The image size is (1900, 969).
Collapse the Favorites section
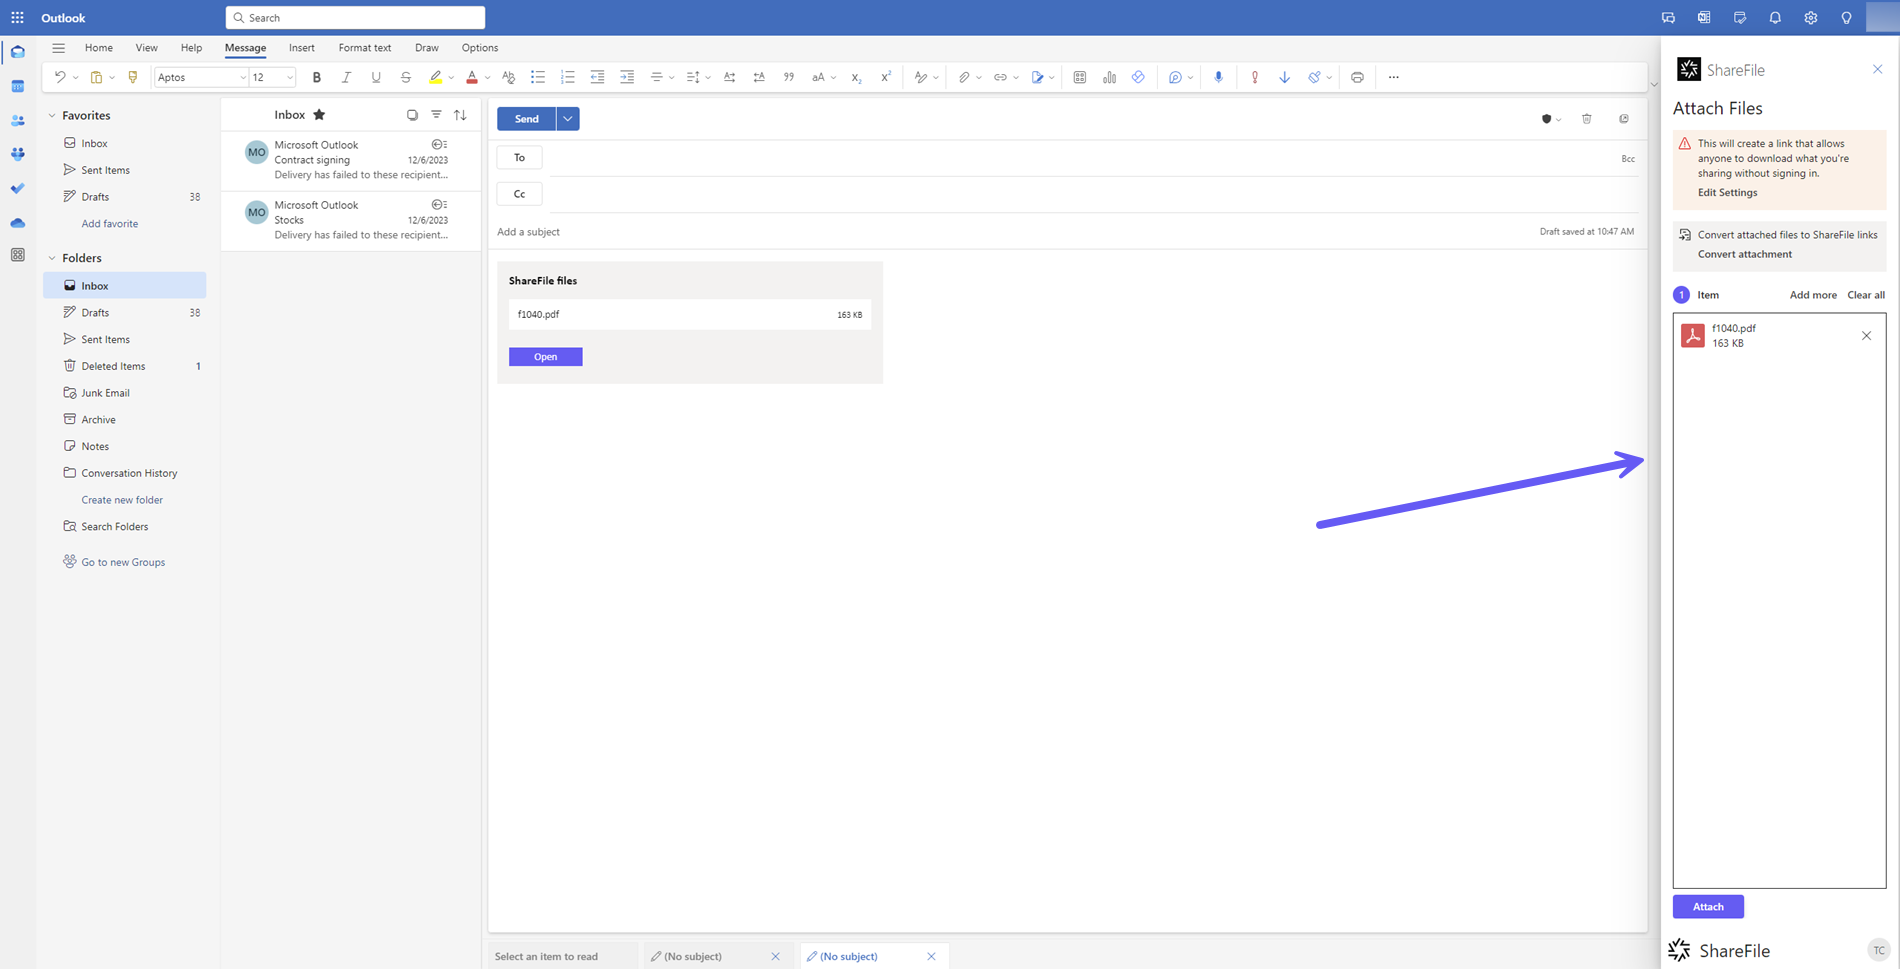coord(52,116)
